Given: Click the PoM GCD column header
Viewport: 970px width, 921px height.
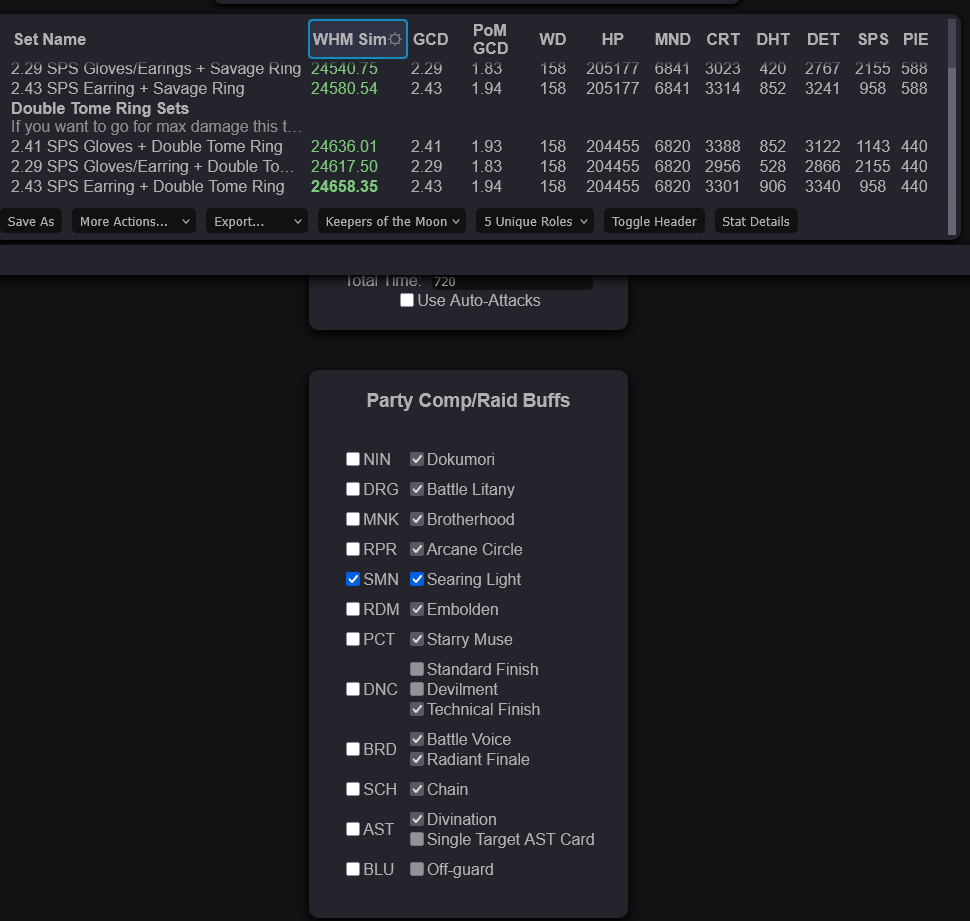Looking at the screenshot, I should (x=490, y=39).
